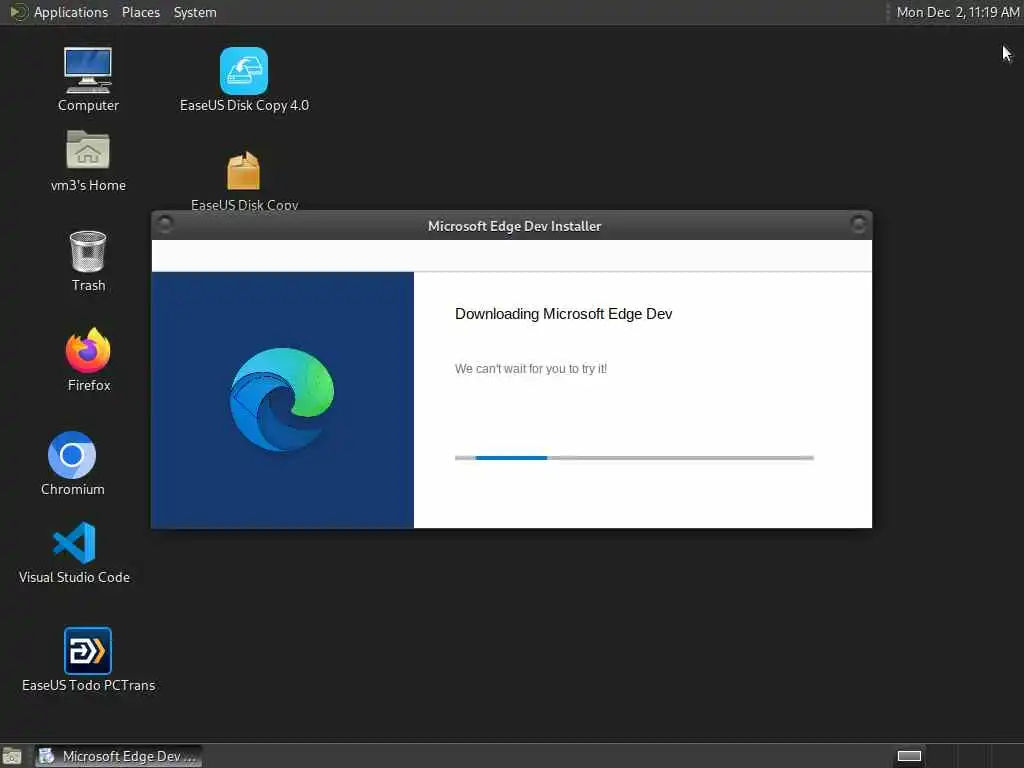Screen dimensions: 1024x768
Task: Click the clock showing Mon Dec 2
Action: click(x=957, y=12)
